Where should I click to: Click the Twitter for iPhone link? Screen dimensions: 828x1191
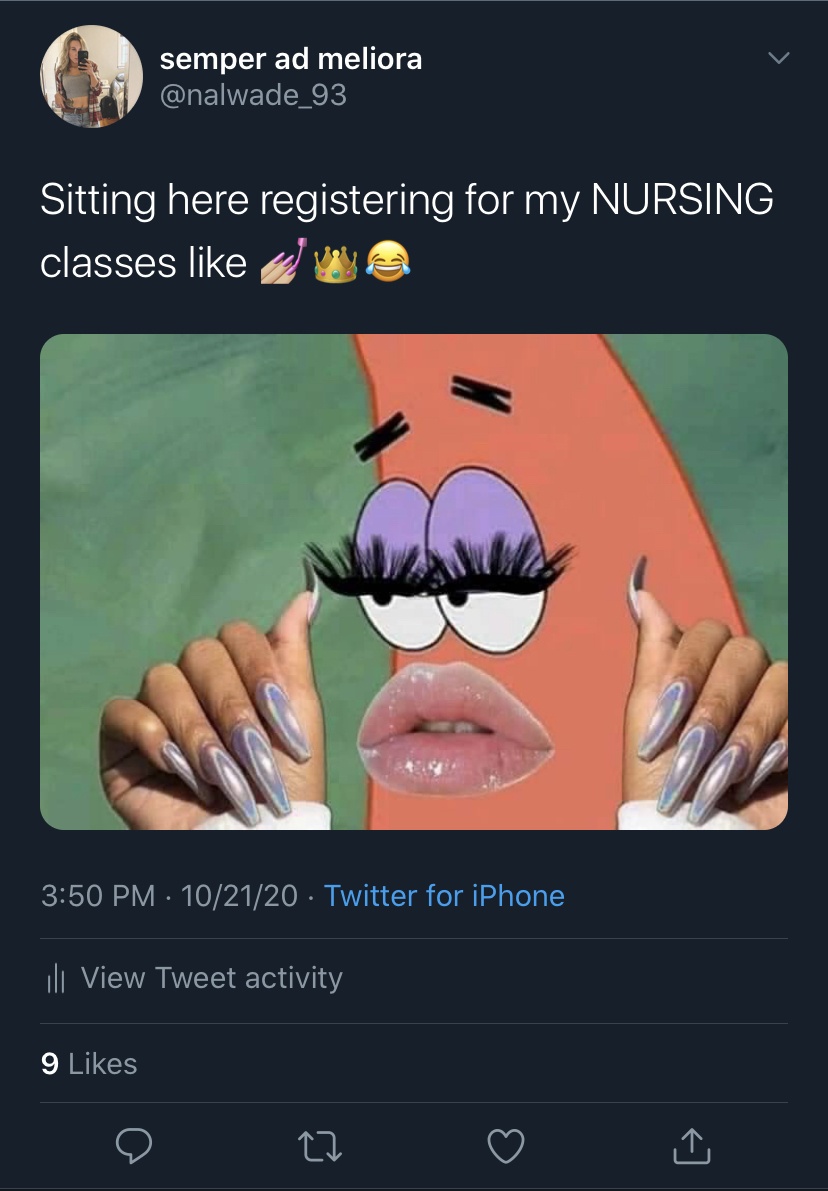click(x=444, y=896)
